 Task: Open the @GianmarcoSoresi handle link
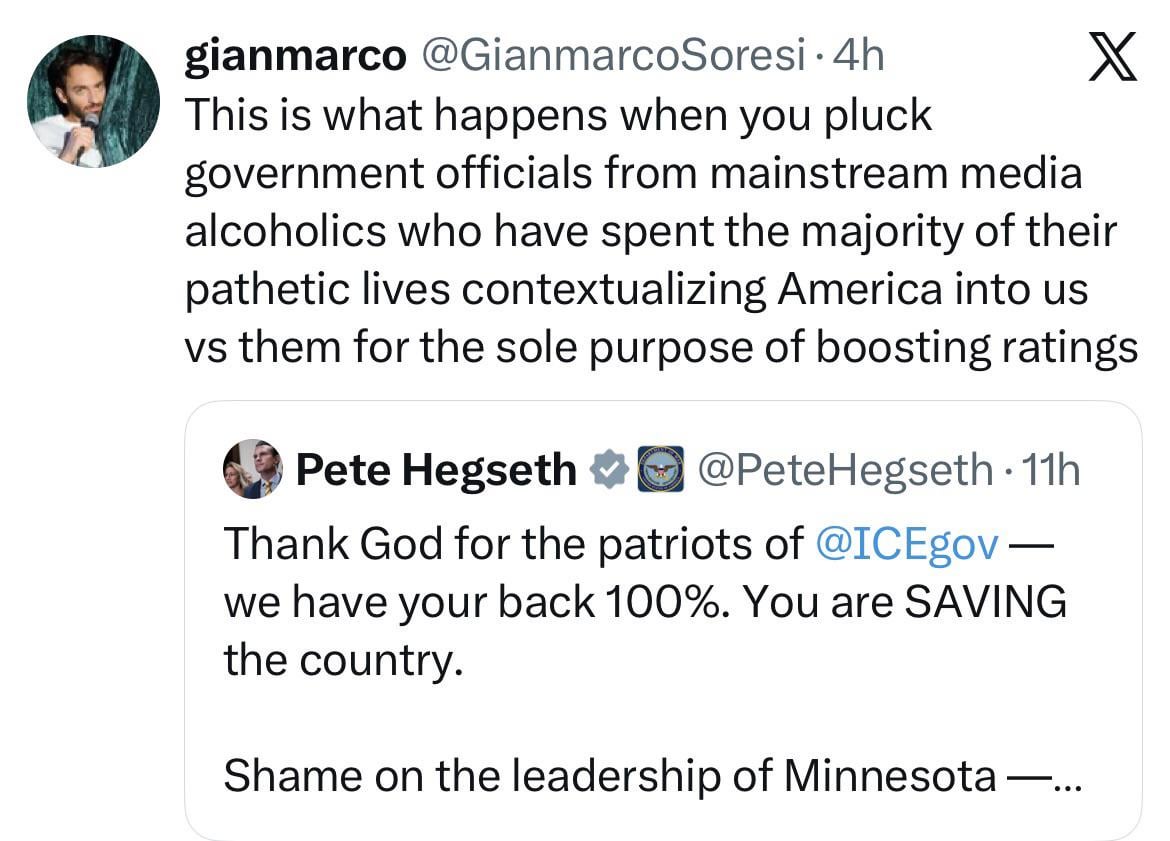click(x=614, y=57)
